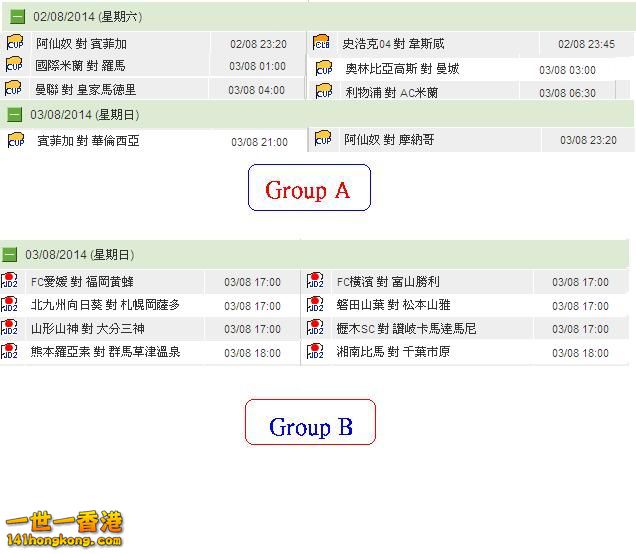Select the match 磐田山葉 對 松本山雅

pyautogui.click(x=393, y=305)
